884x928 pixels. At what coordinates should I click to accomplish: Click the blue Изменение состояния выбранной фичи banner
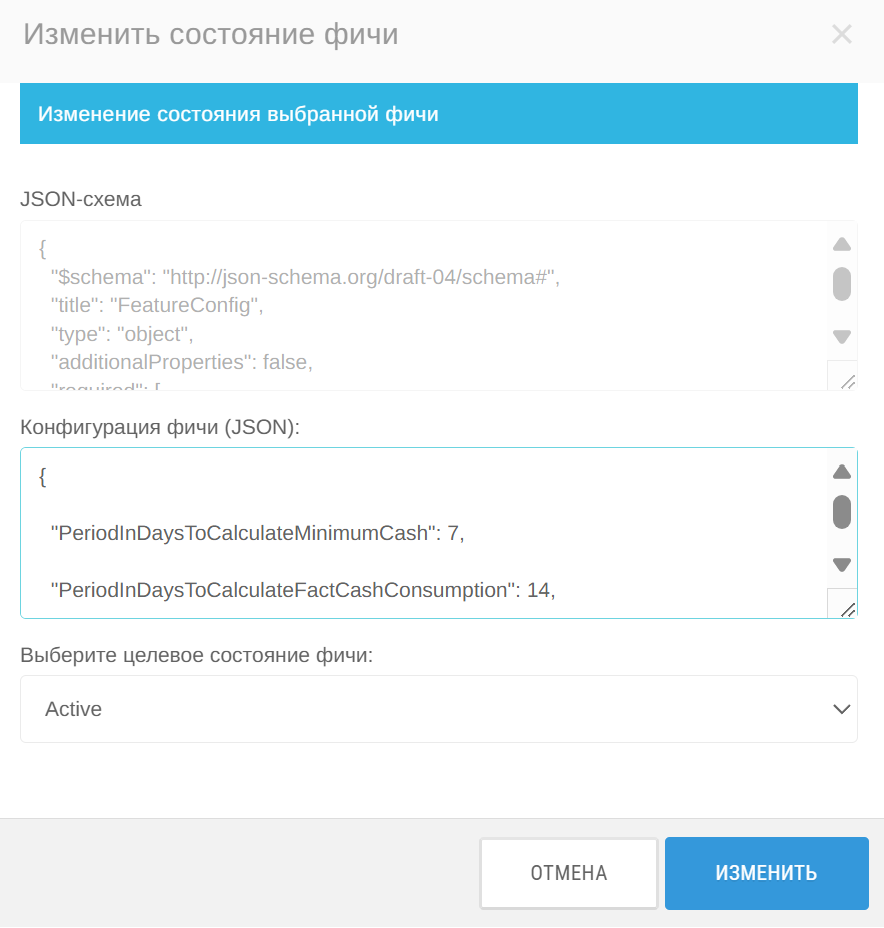pyautogui.click(x=438, y=114)
